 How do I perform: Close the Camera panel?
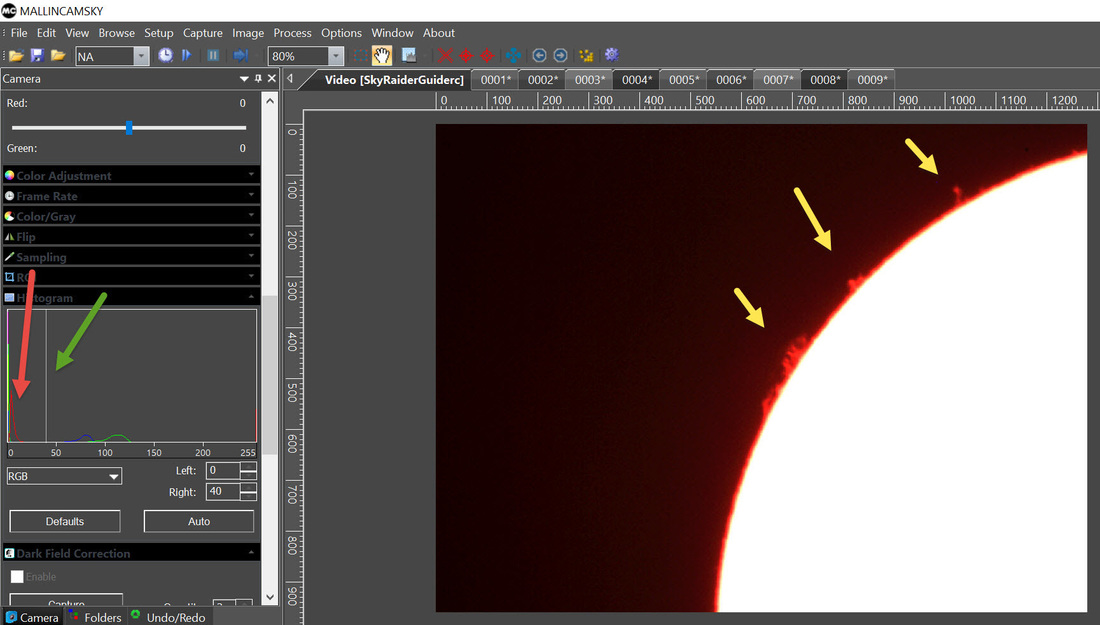pyautogui.click(x=272, y=79)
